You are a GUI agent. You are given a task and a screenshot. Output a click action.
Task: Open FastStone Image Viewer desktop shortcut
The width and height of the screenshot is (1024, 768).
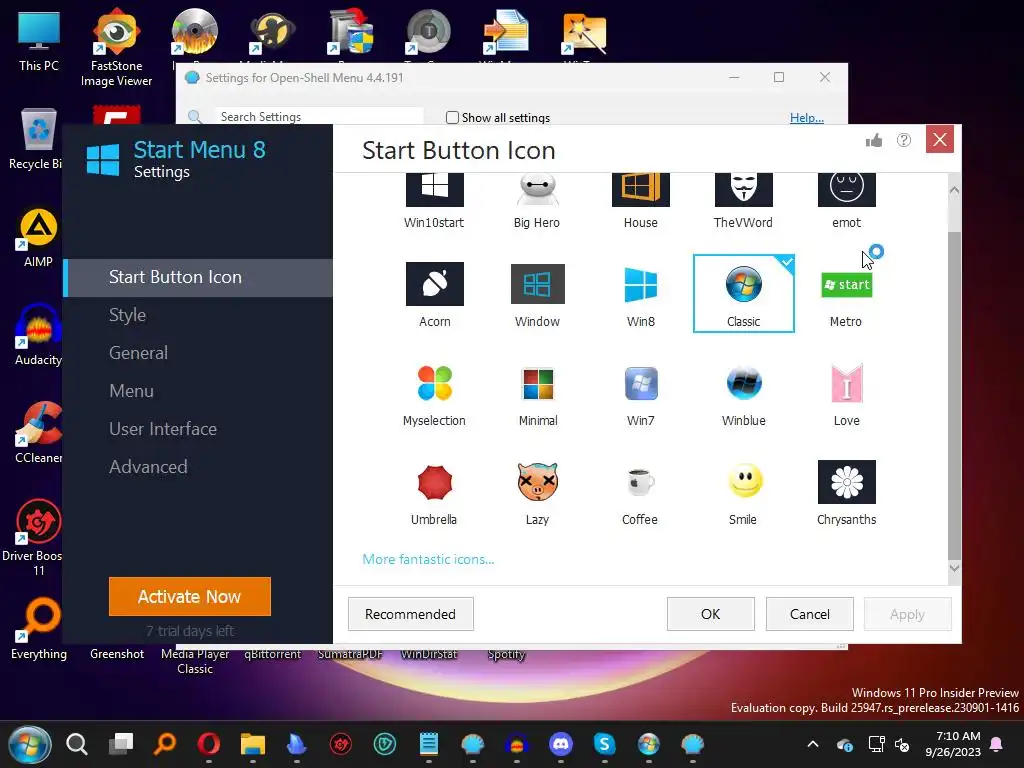point(116,48)
